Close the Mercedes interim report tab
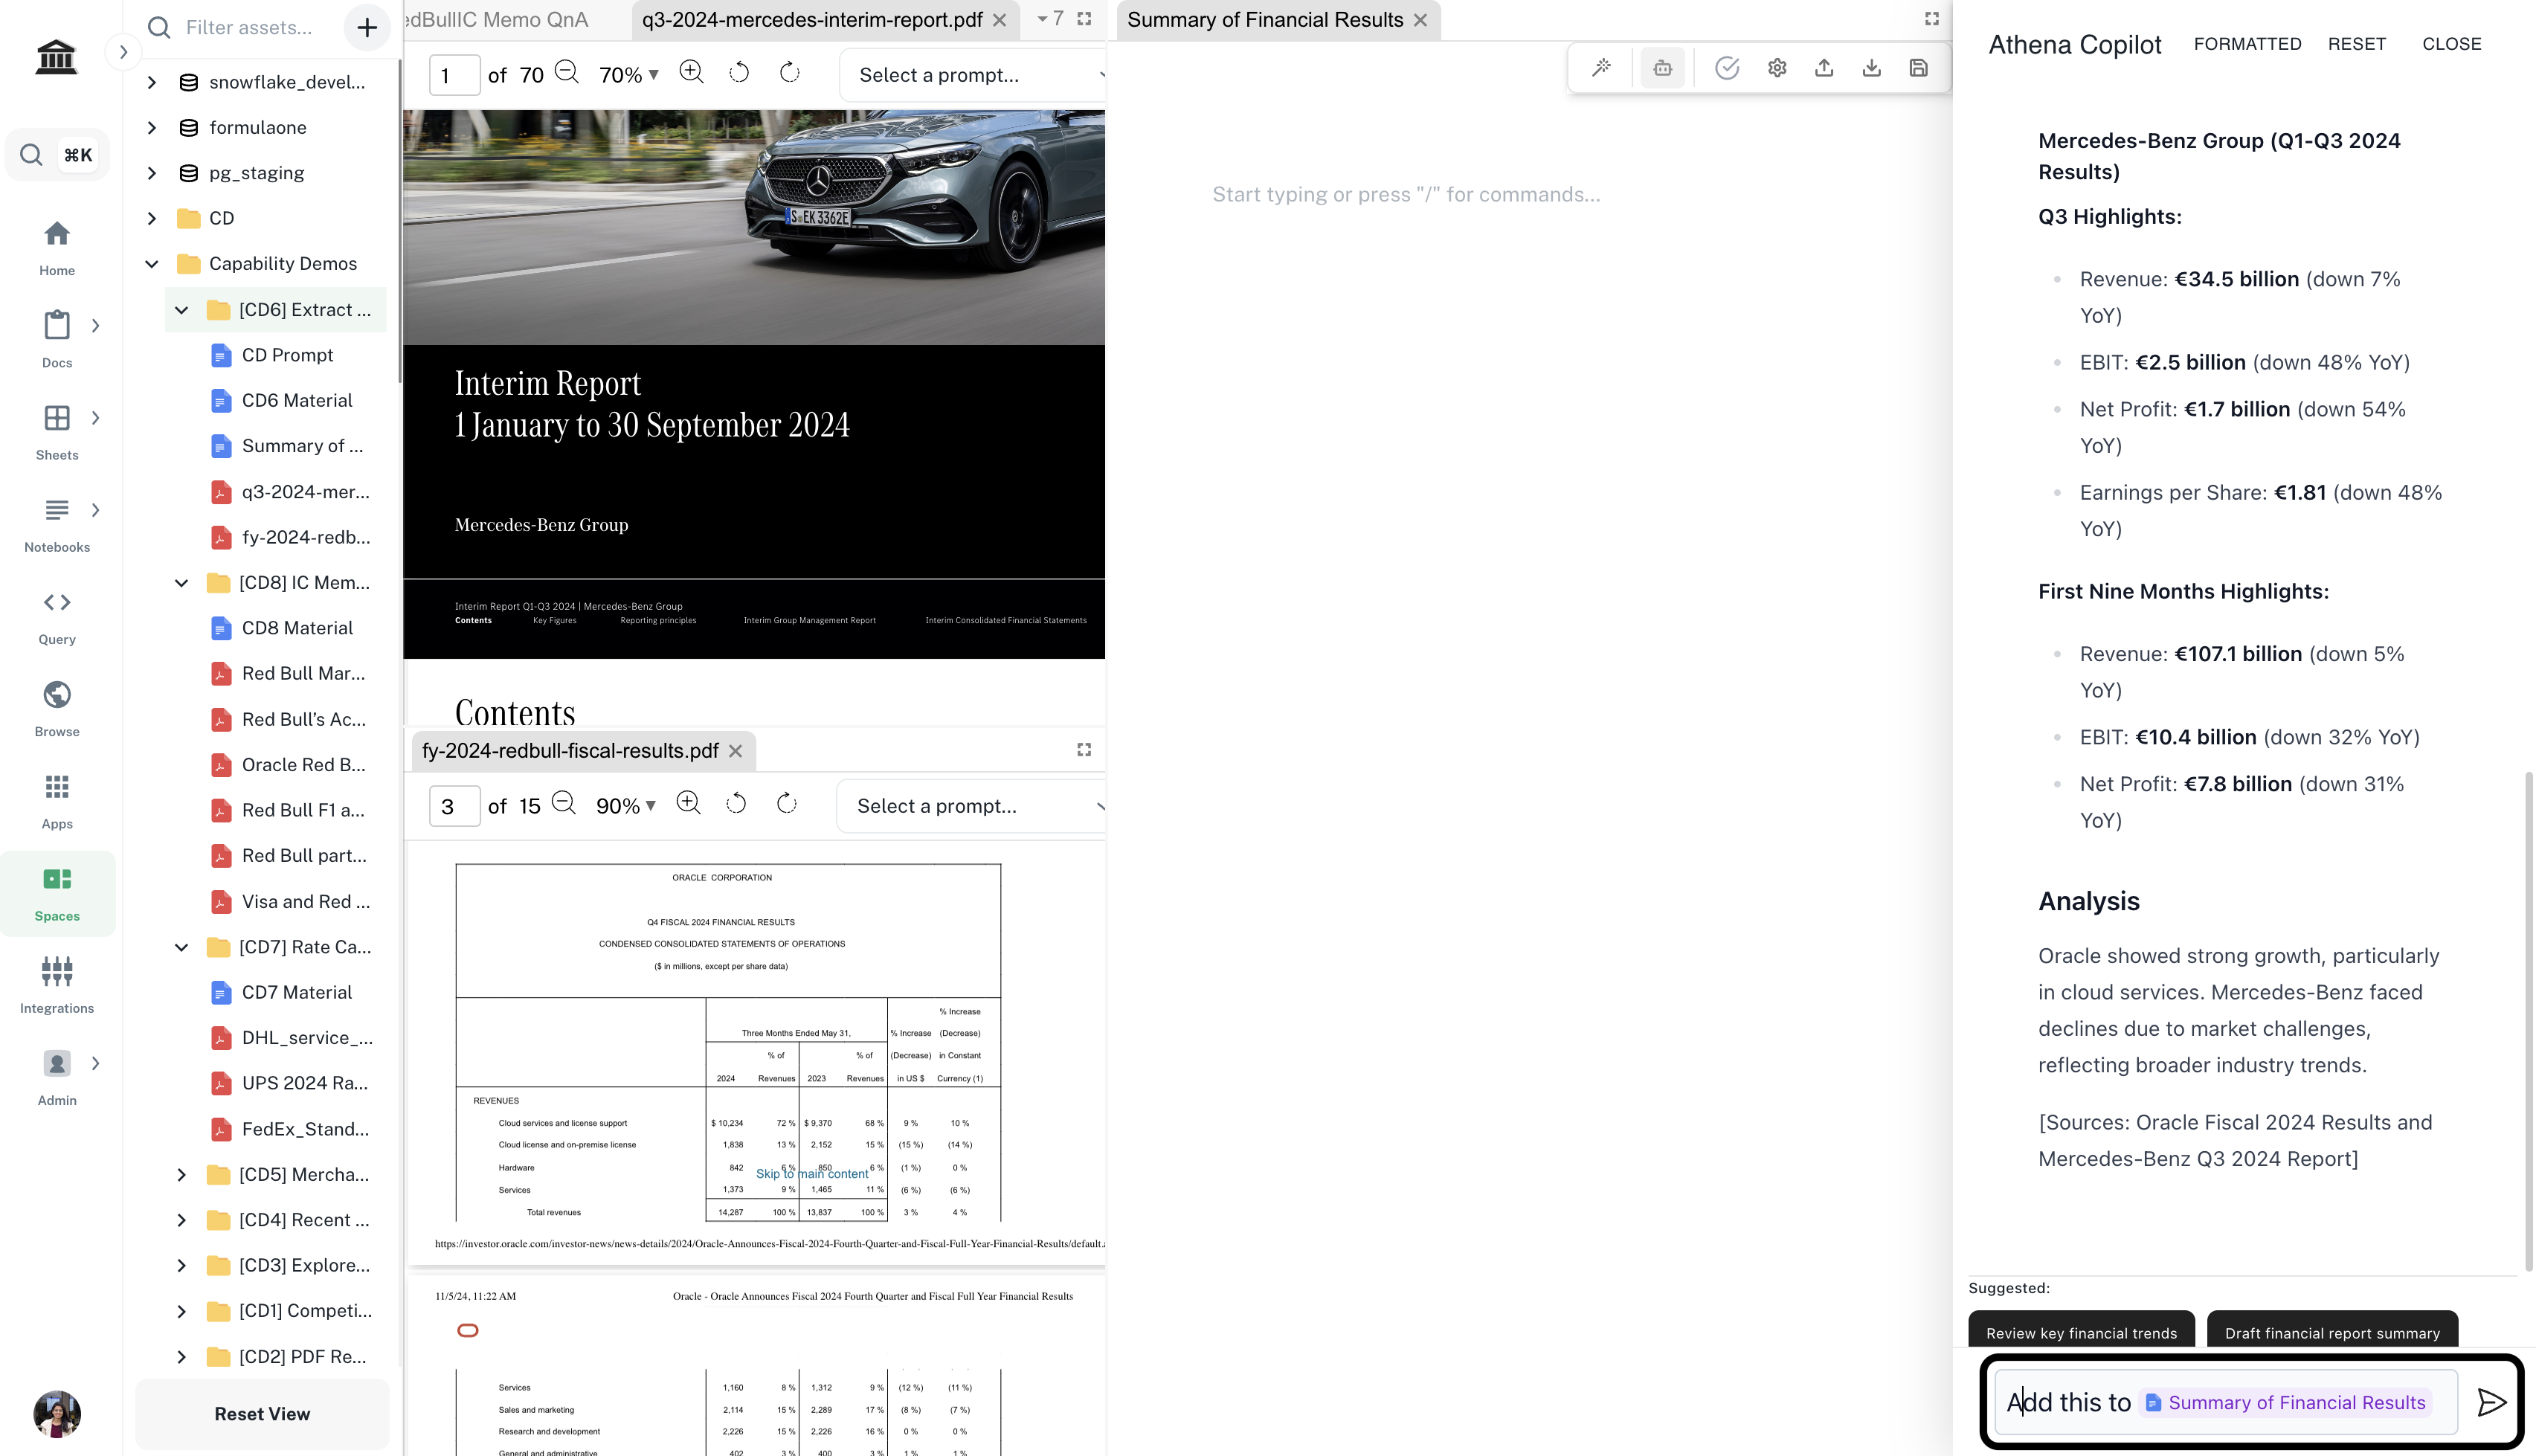The image size is (2536, 1456). tap(999, 20)
